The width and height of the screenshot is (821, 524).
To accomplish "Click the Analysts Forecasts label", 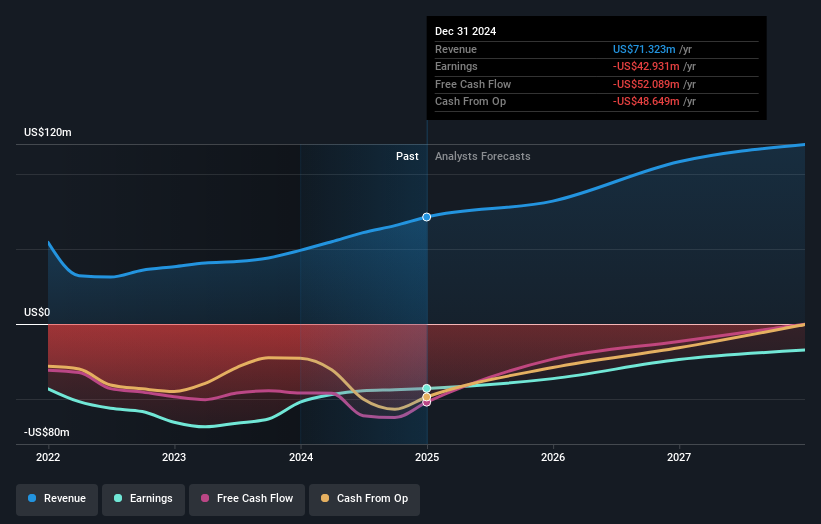I will point(483,157).
